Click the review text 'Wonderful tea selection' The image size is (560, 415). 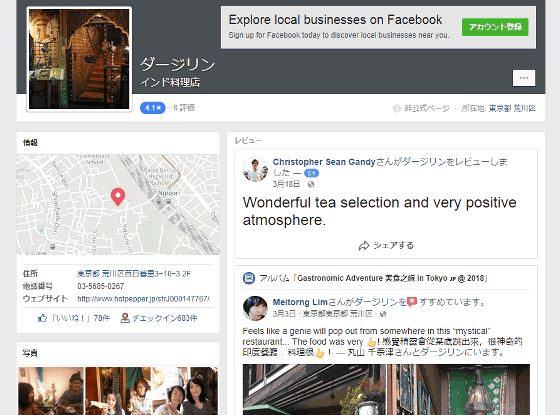tap(379, 211)
